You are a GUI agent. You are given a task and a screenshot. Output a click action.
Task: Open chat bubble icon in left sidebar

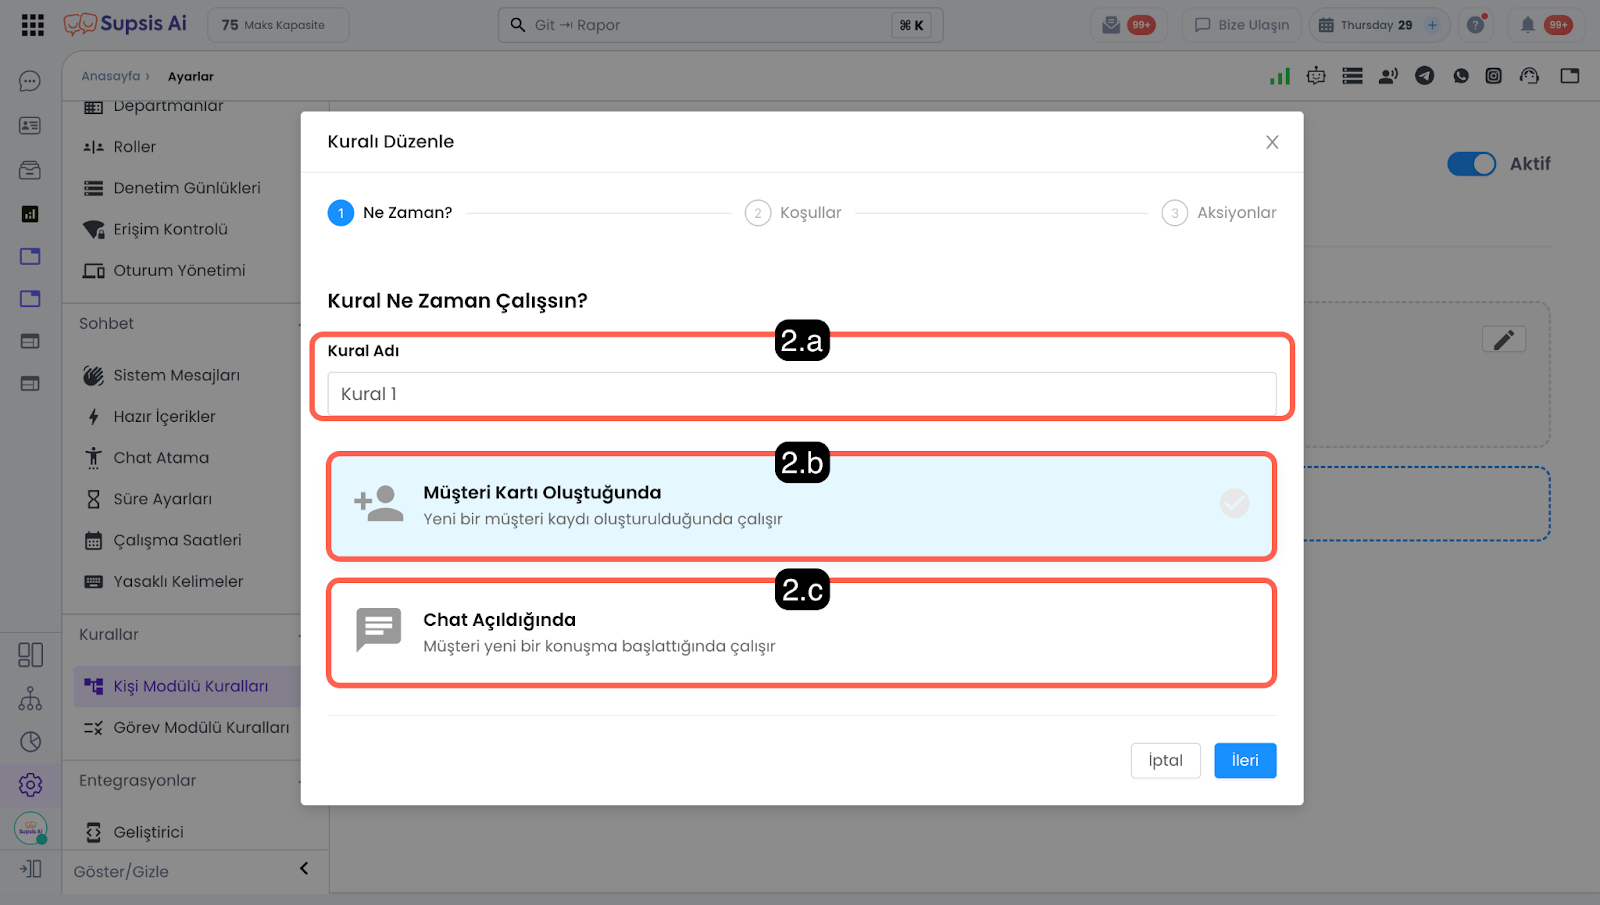pyautogui.click(x=30, y=81)
